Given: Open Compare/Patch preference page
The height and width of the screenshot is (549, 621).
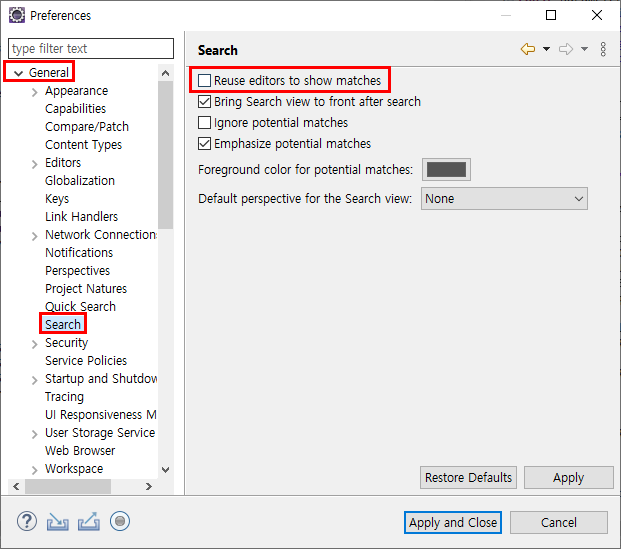Looking at the screenshot, I should 87,127.
